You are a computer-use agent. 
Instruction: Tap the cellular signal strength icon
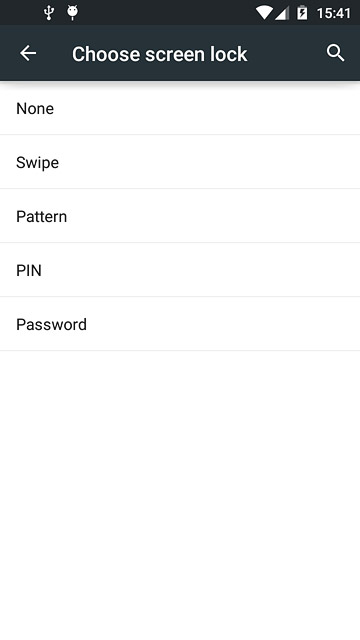282,13
